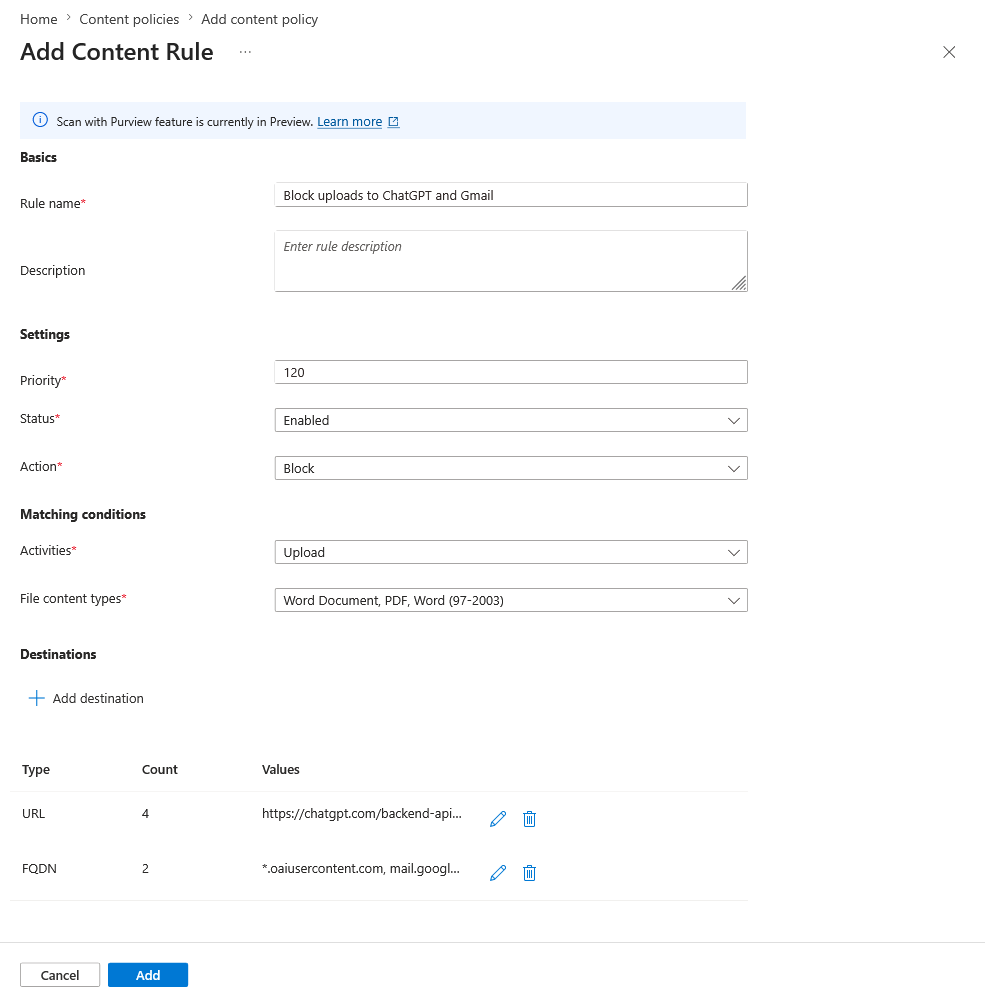The width and height of the screenshot is (985, 1007).
Task: Go to Home breadcrumb
Action: 38,19
